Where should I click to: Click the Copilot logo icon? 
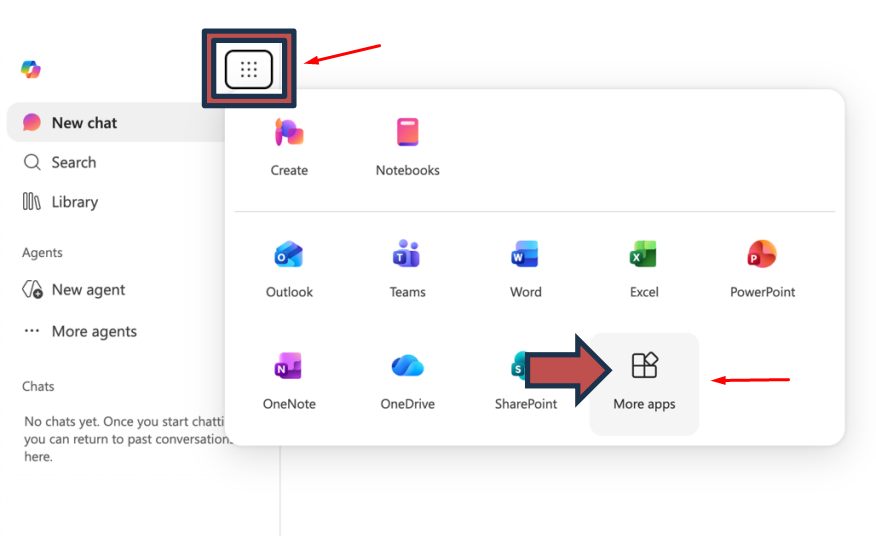[x=31, y=69]
